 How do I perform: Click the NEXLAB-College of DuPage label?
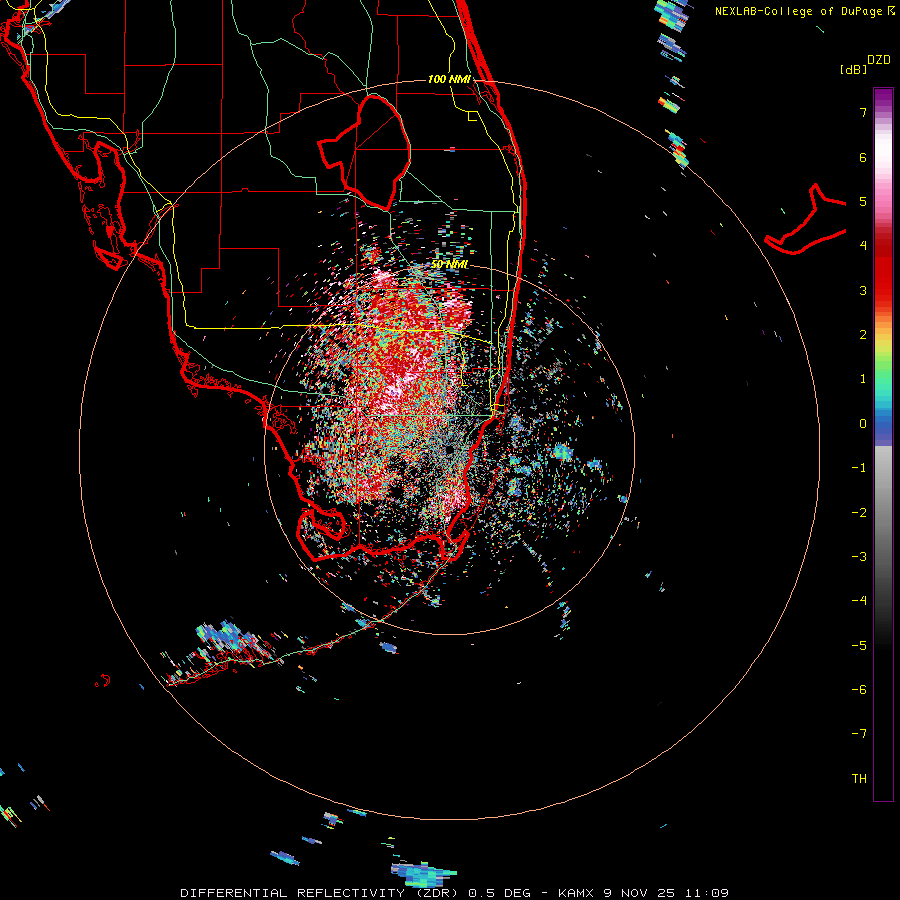coord(804,11)
